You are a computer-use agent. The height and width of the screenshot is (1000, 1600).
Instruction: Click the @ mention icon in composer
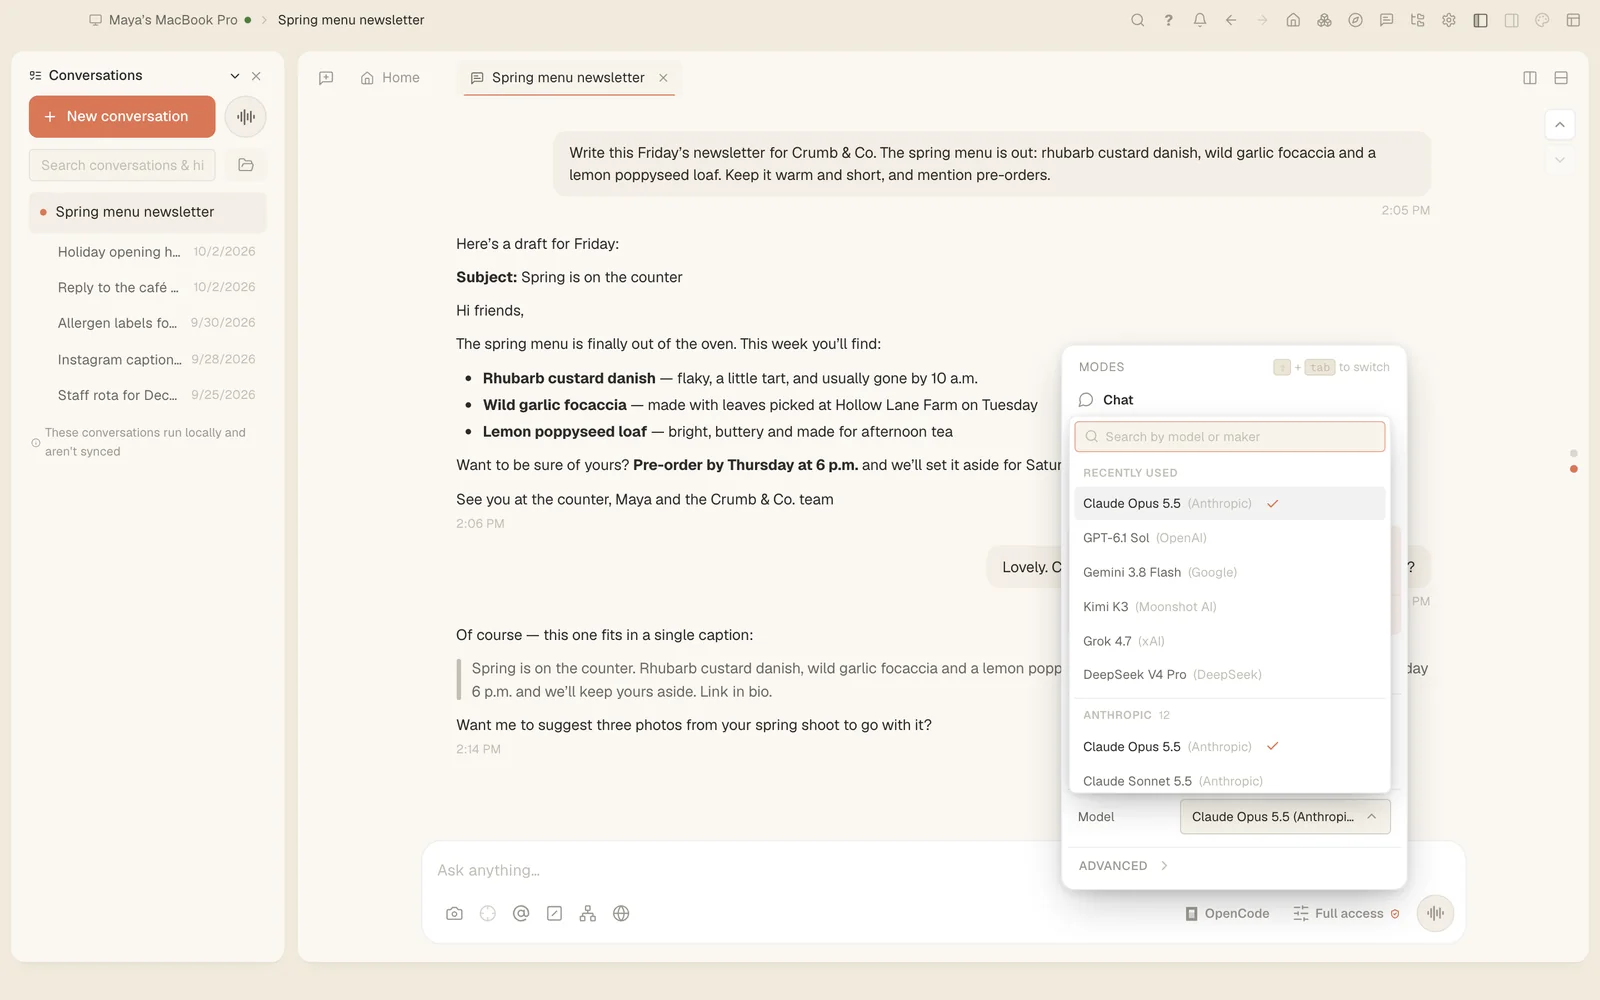click(521, 913)
